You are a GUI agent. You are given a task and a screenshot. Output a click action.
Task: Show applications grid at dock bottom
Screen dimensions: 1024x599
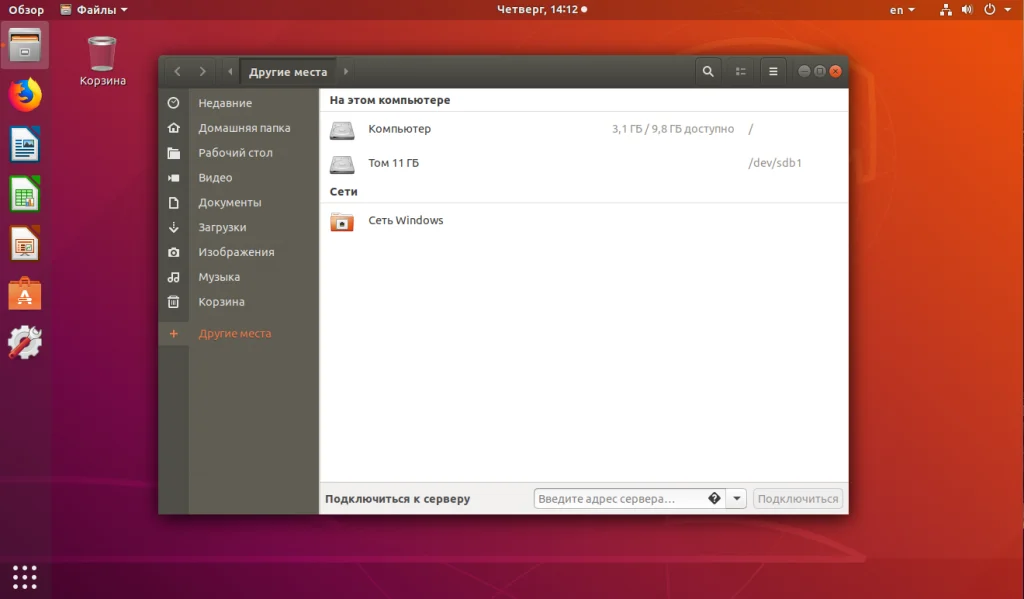coord(25,577)
